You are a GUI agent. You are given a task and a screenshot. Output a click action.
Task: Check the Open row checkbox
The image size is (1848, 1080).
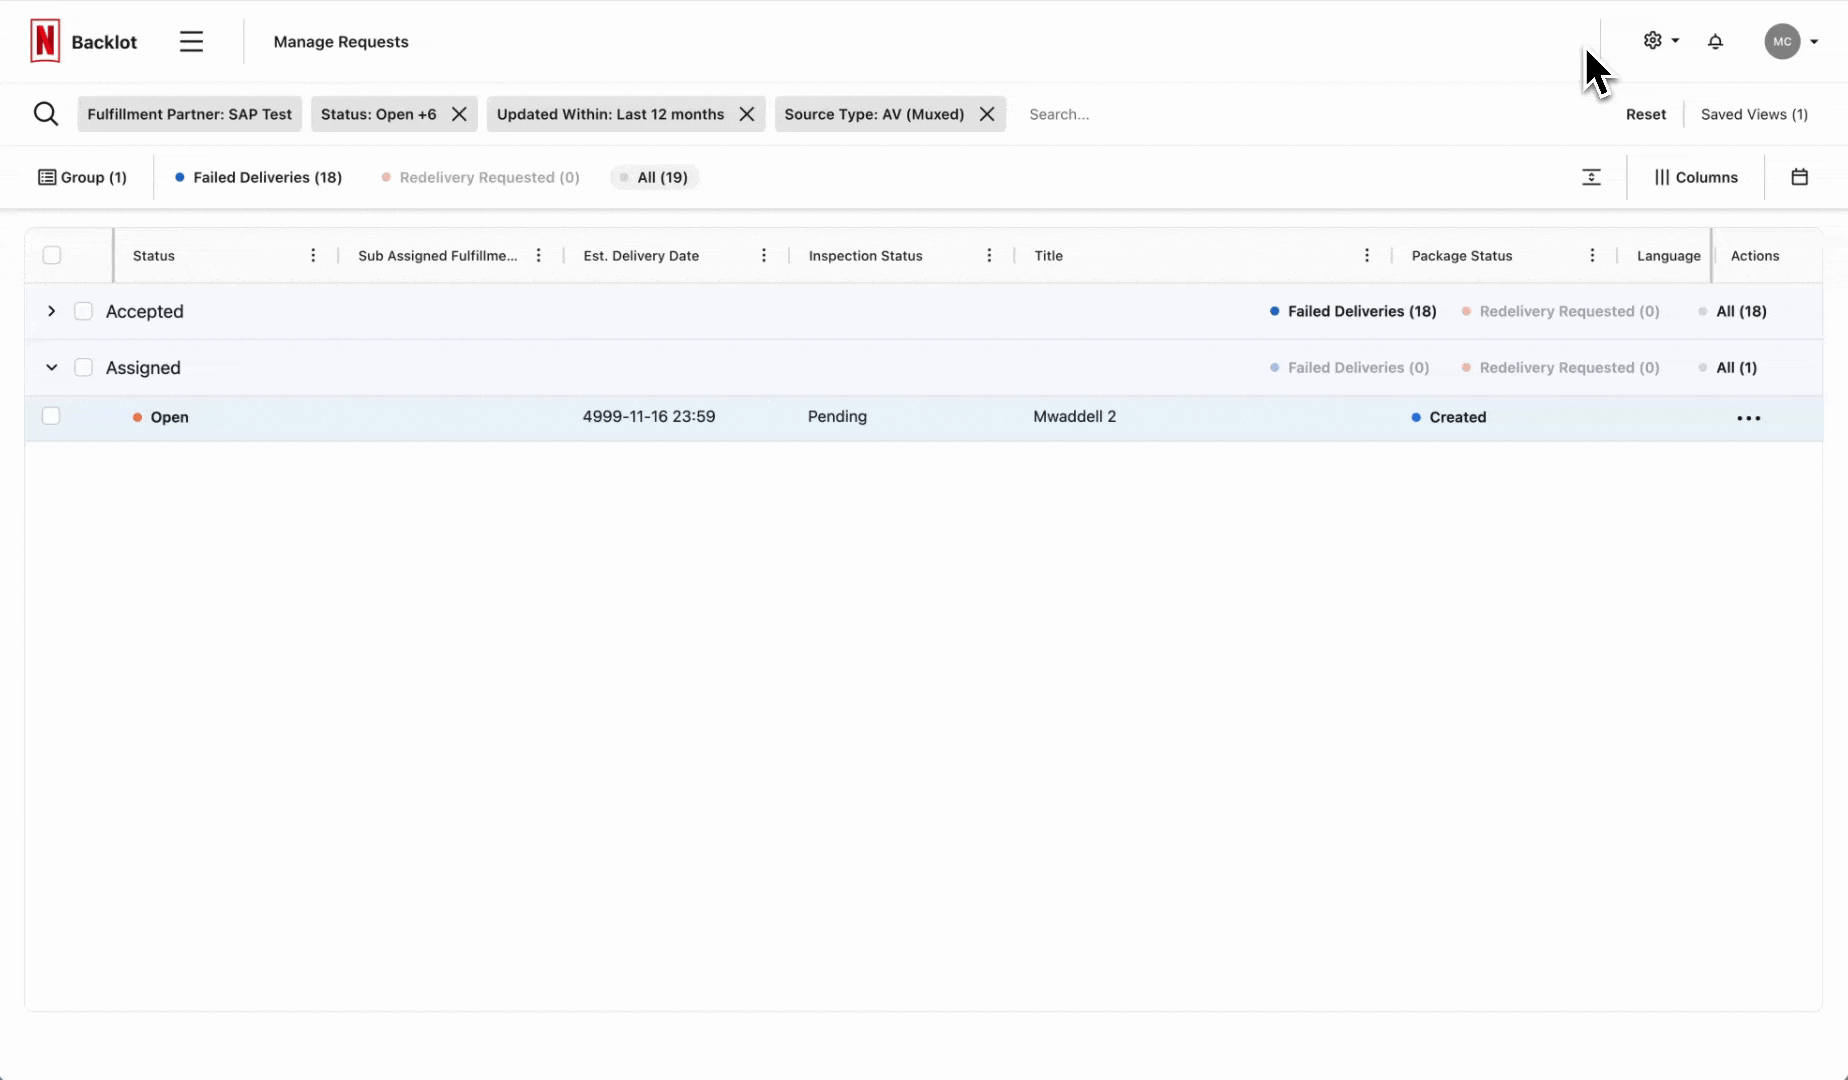[x=51, y=416]
